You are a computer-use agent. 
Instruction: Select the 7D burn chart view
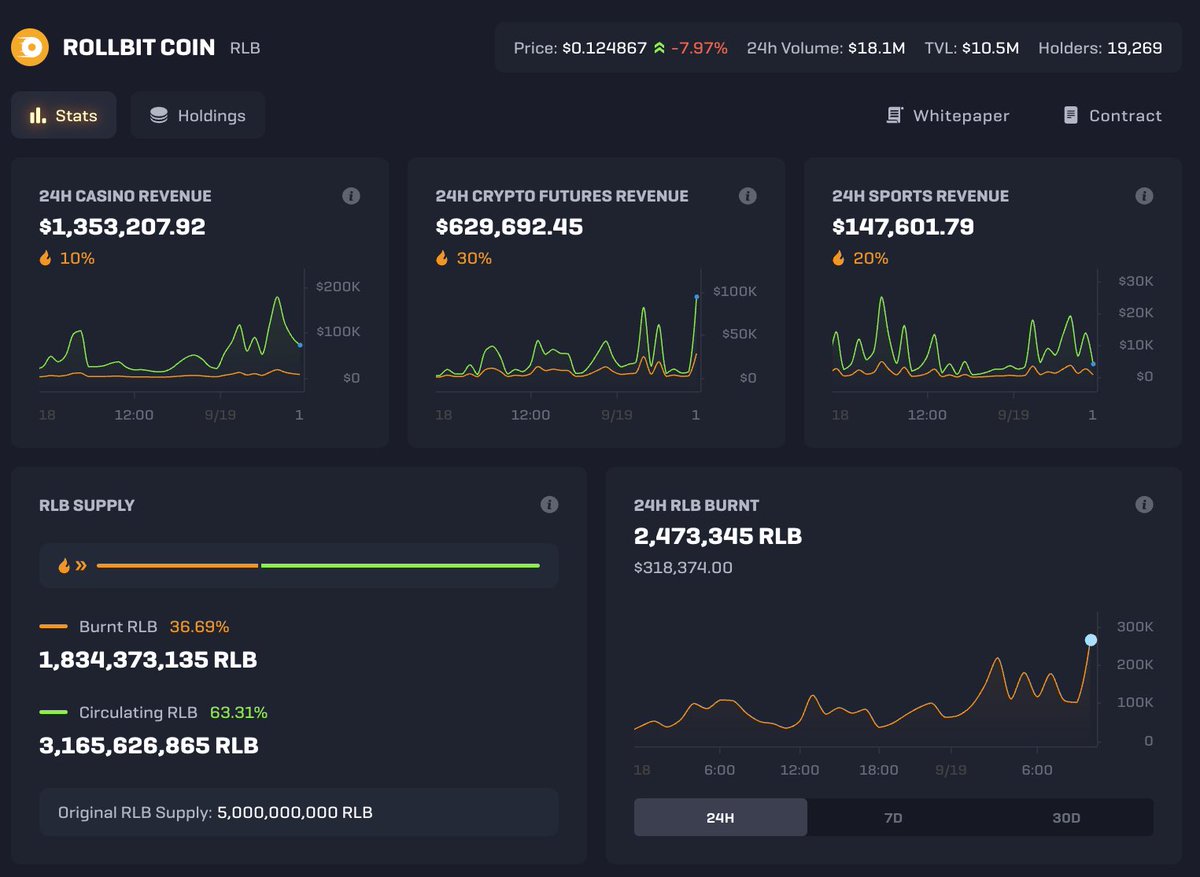tap(893, 817)
